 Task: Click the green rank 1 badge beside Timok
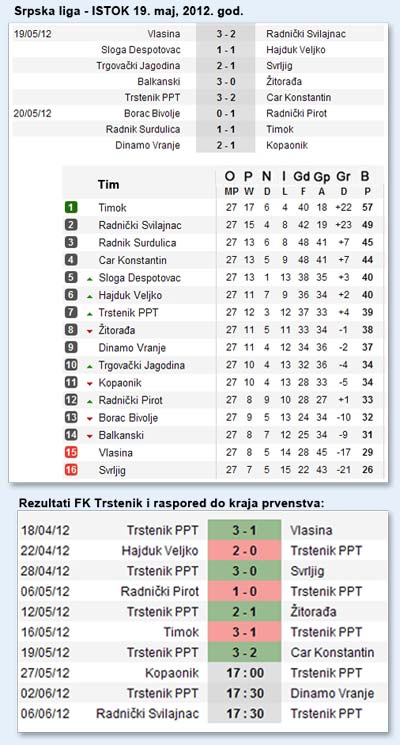(71, 207)
